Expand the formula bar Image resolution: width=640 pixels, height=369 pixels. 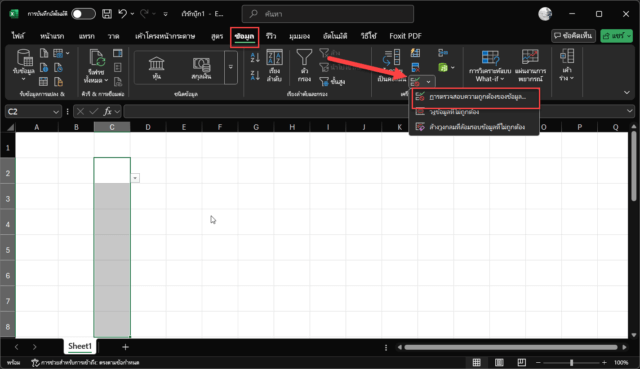click(x=630, y=111)
